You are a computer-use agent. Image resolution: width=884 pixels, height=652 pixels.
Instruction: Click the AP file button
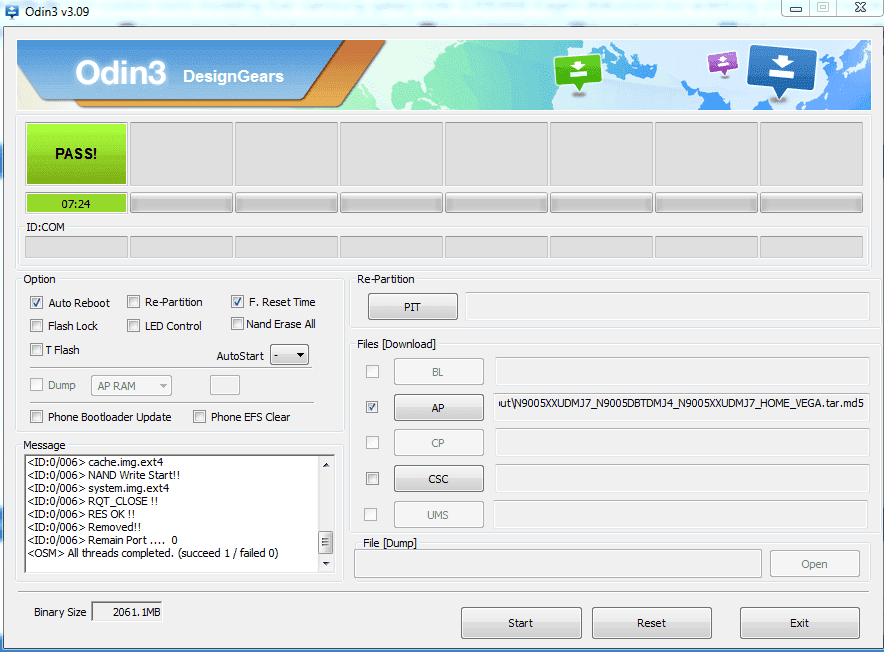(439, 407)
